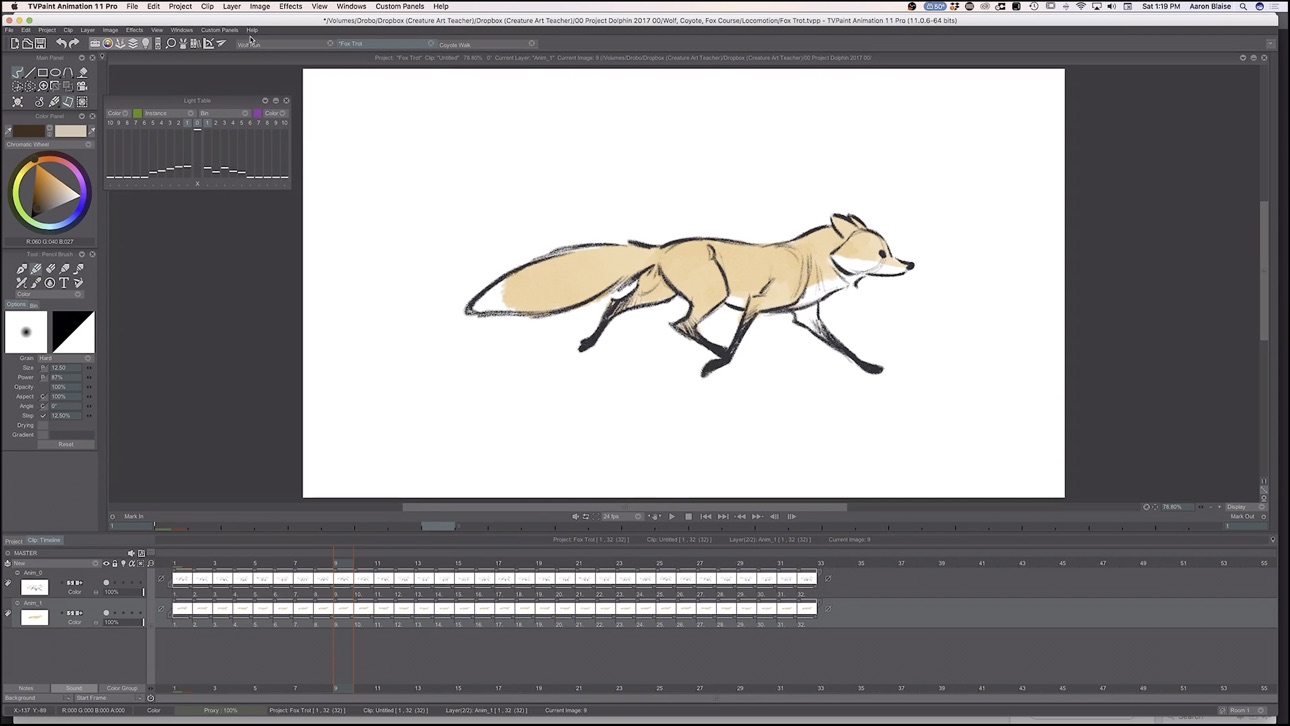Open the tool Color mode dropdown
Viewport: 1290px width, 726px height.
click(50, 294)
